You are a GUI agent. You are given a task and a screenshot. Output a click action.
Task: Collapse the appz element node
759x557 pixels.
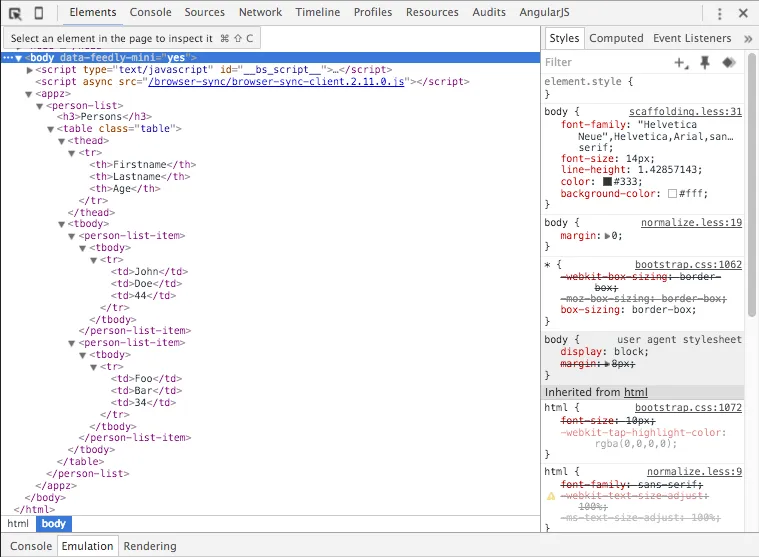point(29,94)
